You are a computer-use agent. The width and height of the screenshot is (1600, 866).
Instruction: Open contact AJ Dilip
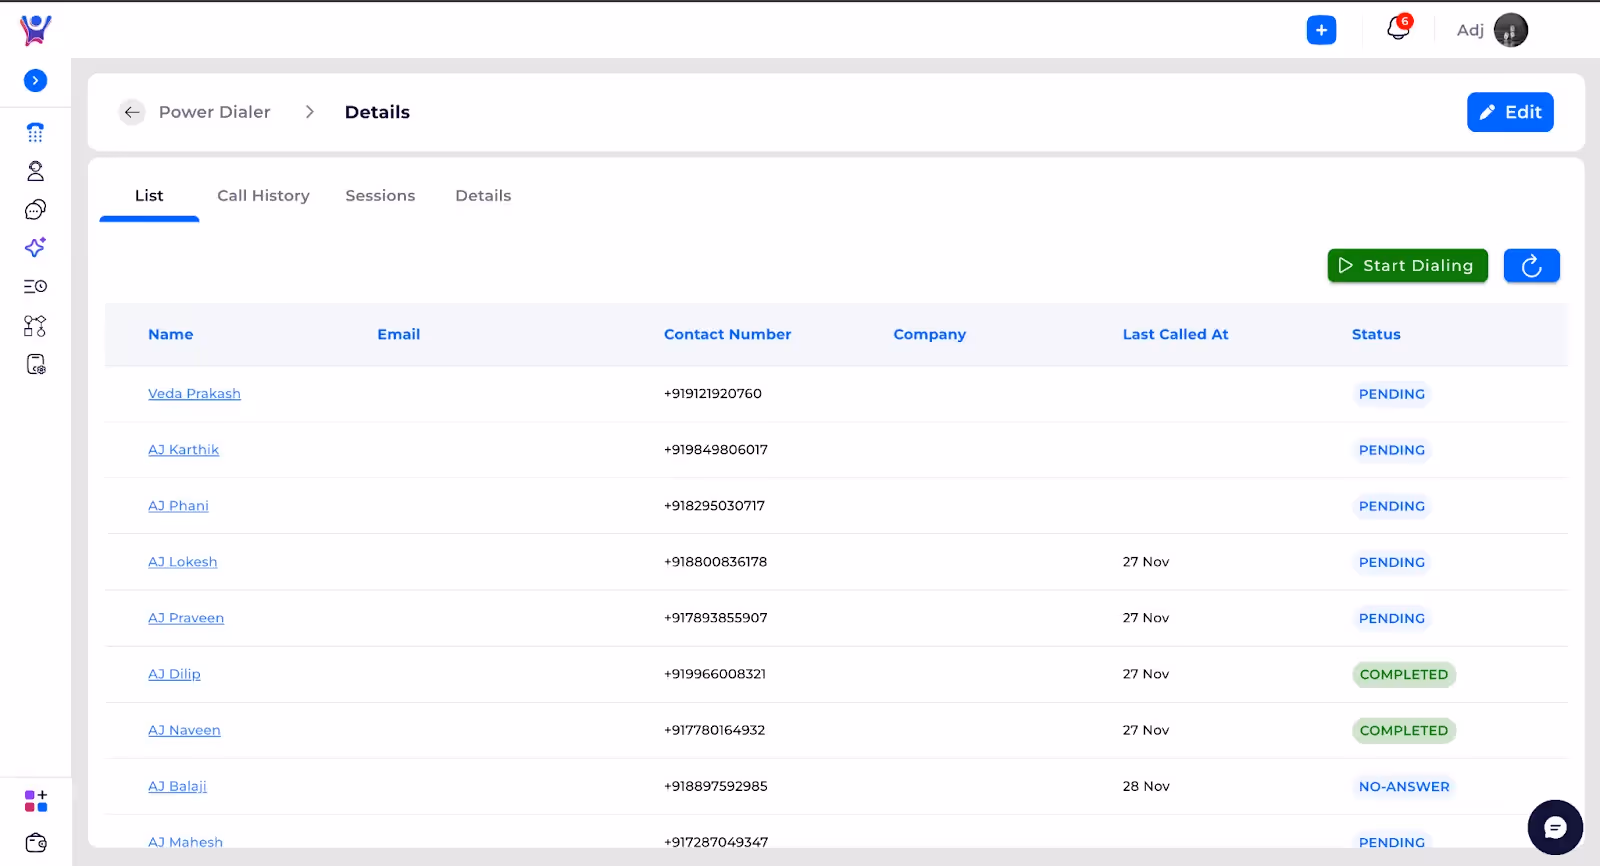174,674
